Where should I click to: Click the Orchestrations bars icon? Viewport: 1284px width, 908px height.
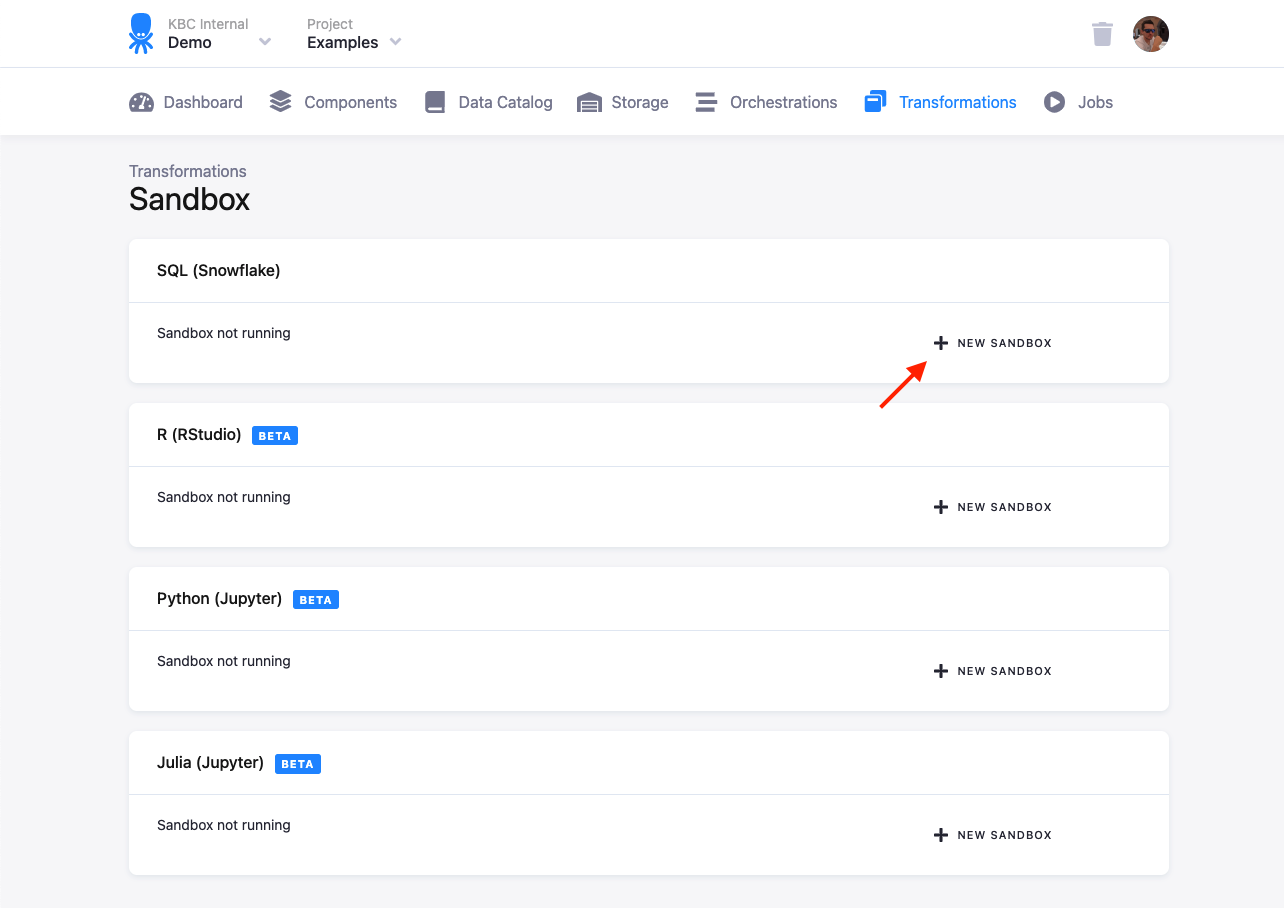(706, 102)
